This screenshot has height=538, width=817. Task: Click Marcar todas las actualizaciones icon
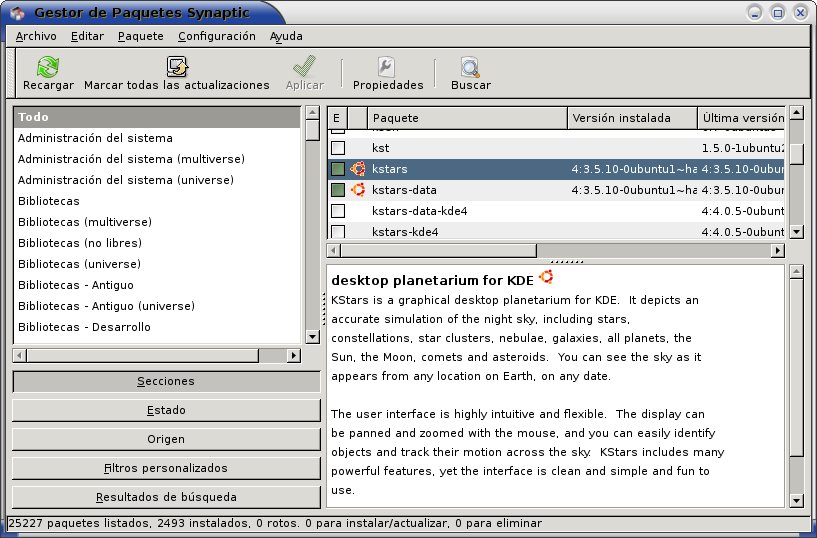(x=177, y=67)
